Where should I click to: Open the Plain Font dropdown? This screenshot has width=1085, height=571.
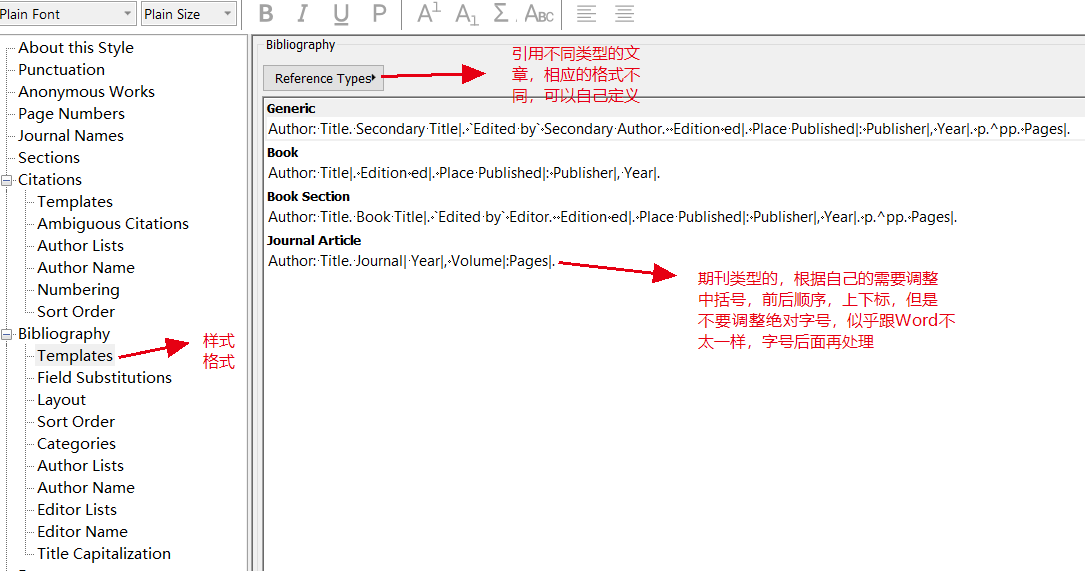pos(67,14)
